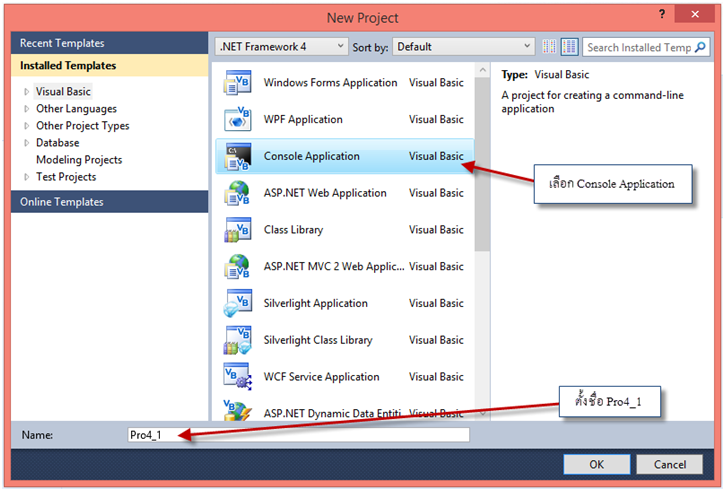Pick the Class Library template icon
Image resolution: width=726 pixels, height=491 pixels.
coord(238,230)
